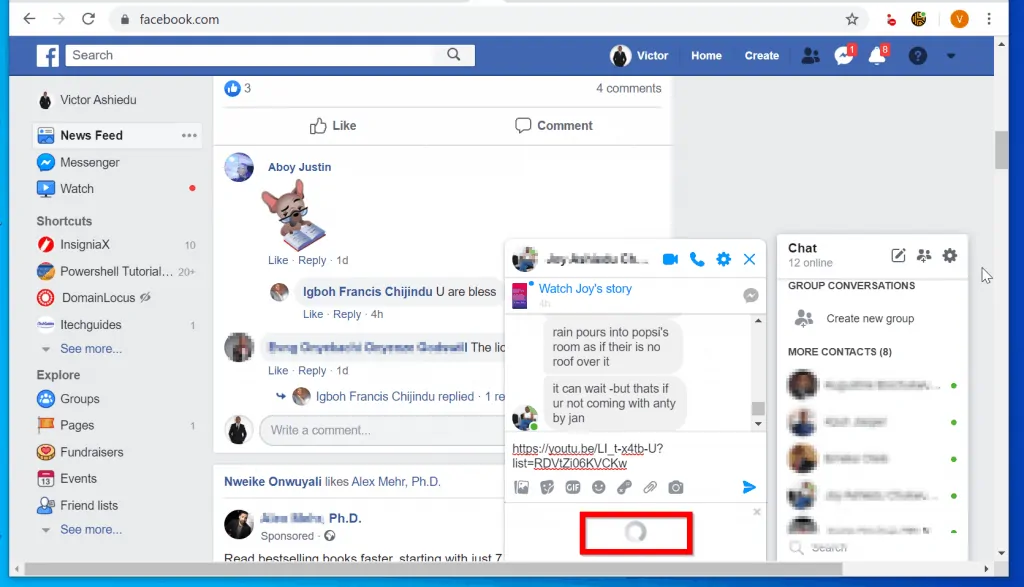Open the emoji picker in the chat

click(x=599, y=487)
